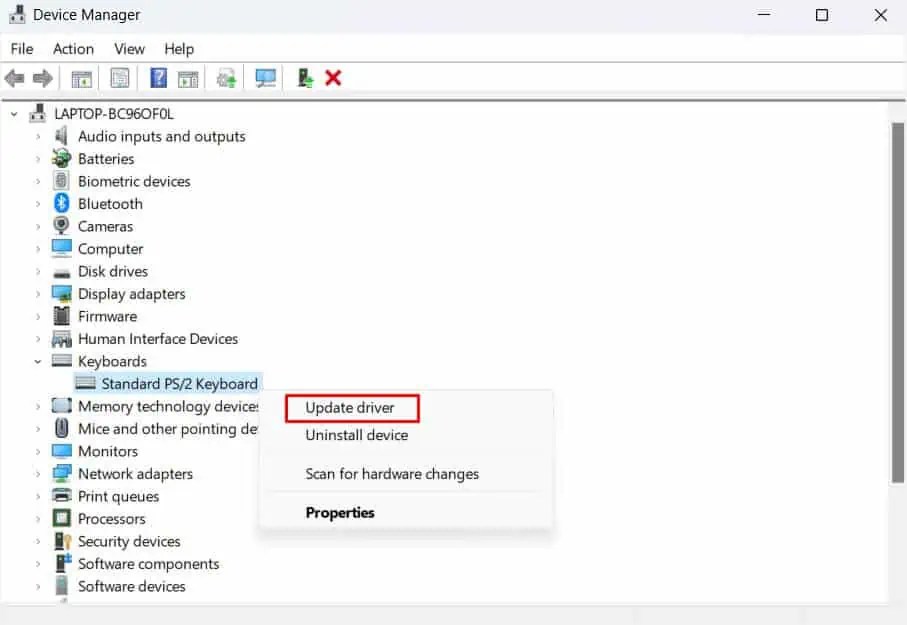This screenshot has height=625, width=907.
Task: Select the Scan for hardware changes icon
Action: [x=265, y=77]
